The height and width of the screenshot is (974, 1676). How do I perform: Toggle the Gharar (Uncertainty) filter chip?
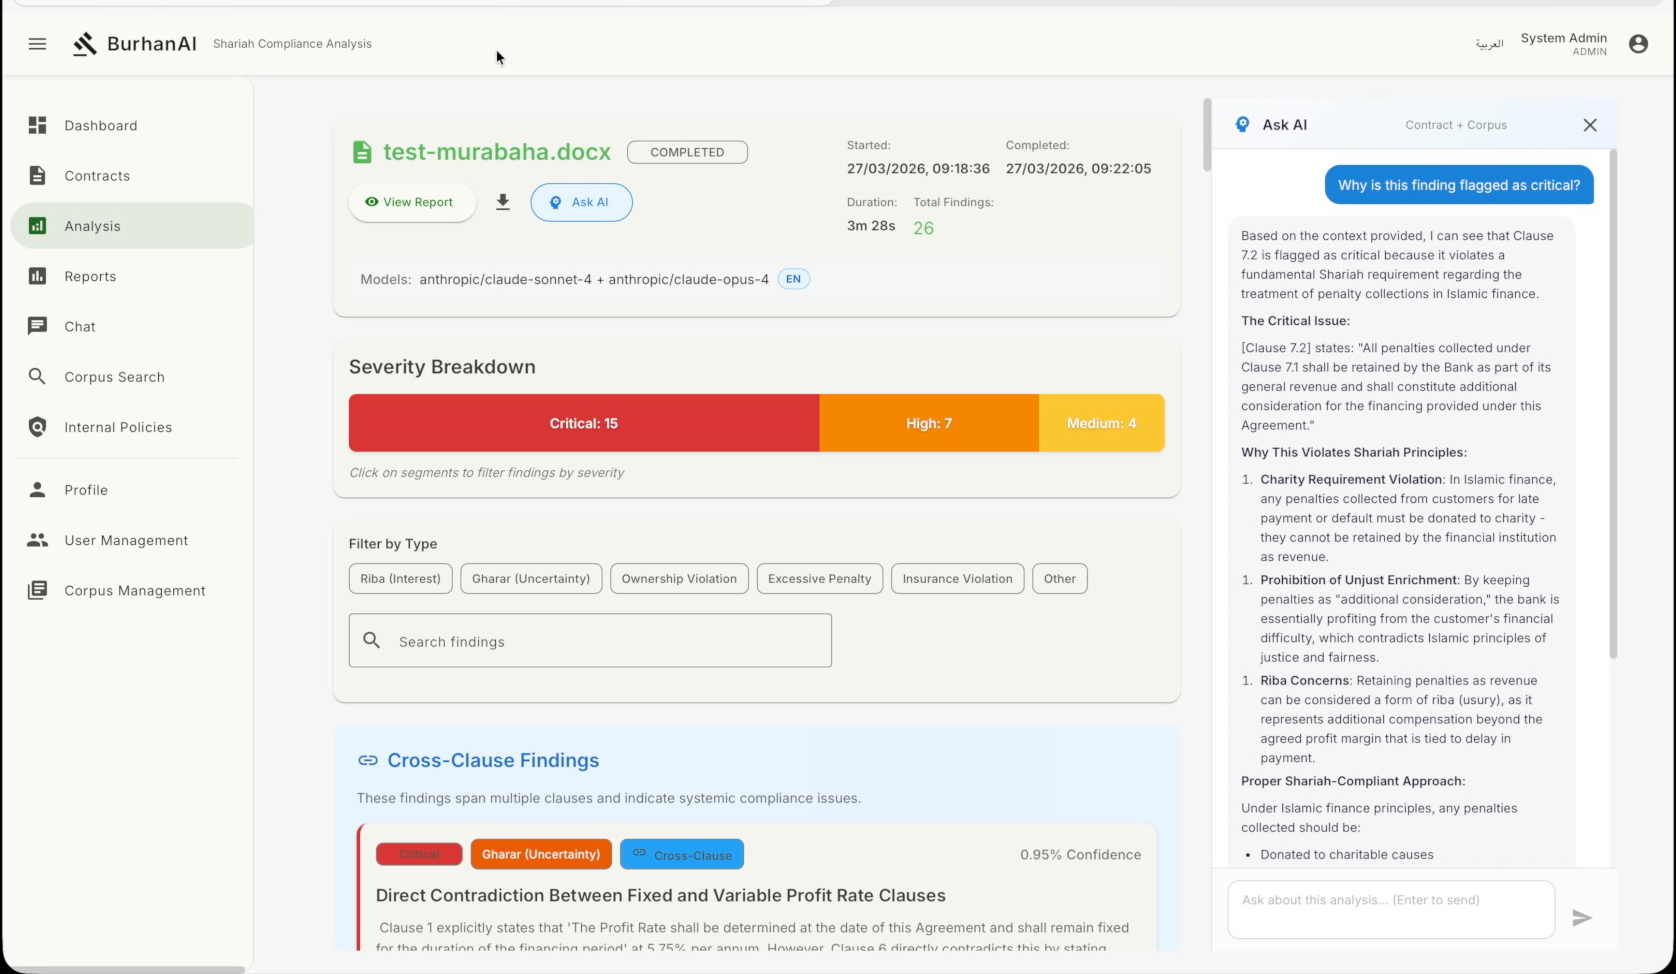pos(531,579)
